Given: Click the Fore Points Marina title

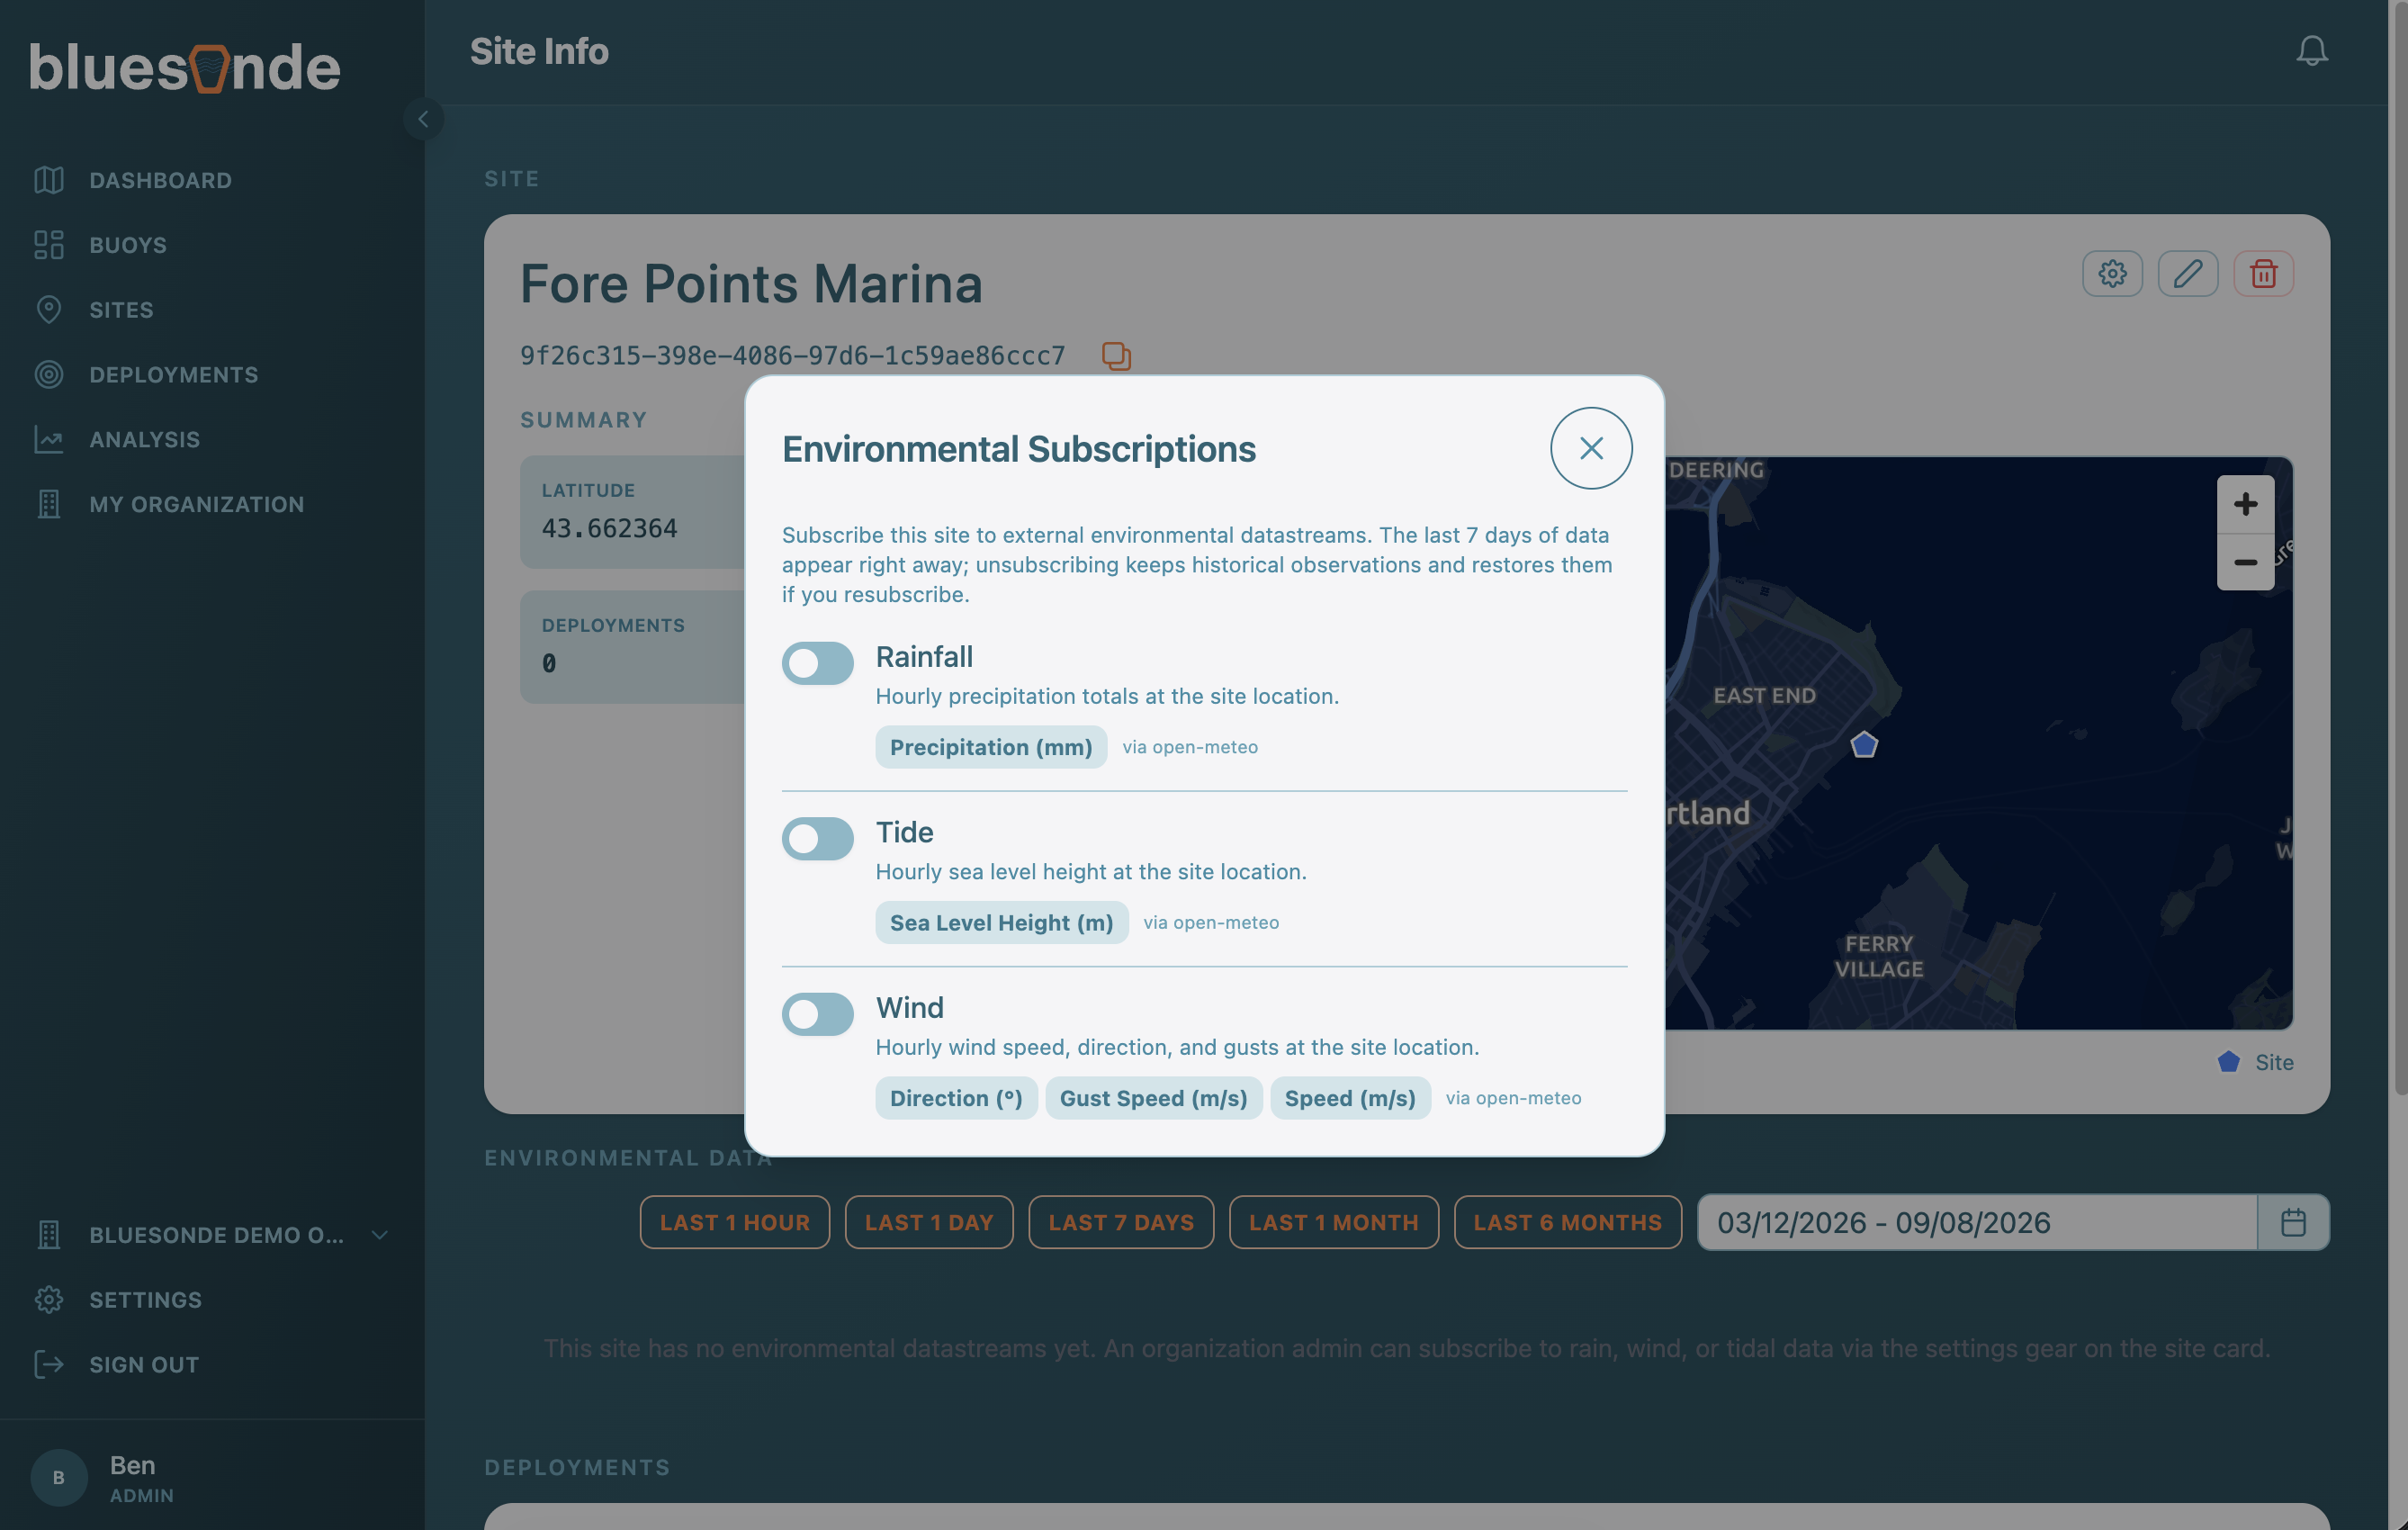Looking at the screenshot, I should click(751, 283).
